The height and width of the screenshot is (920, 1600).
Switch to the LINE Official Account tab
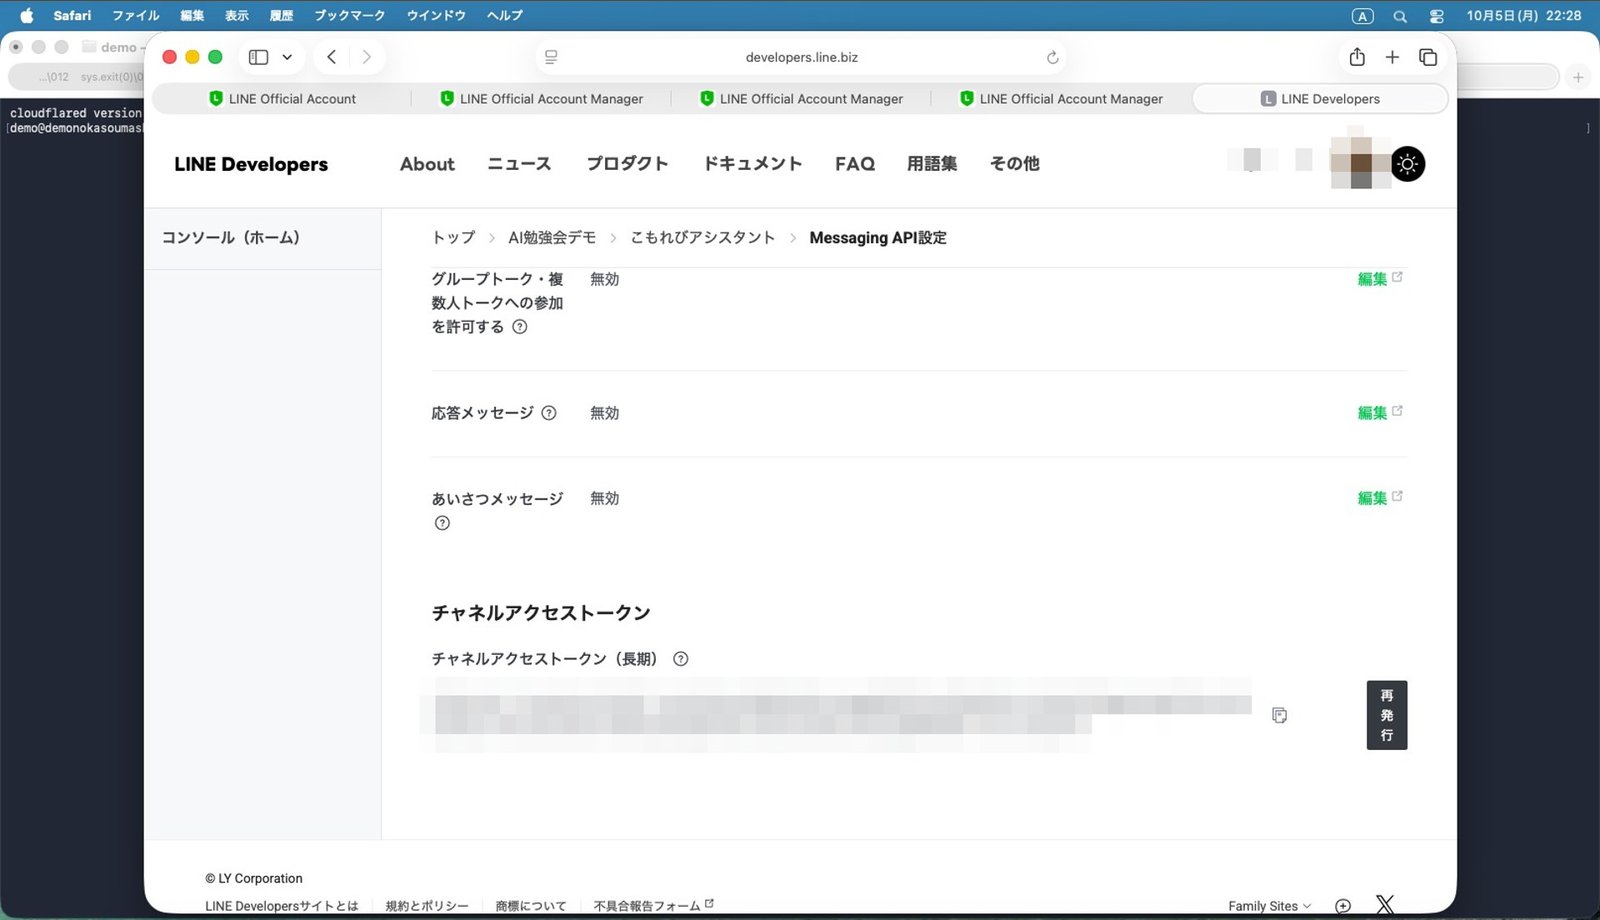click(x=282, y=99)
